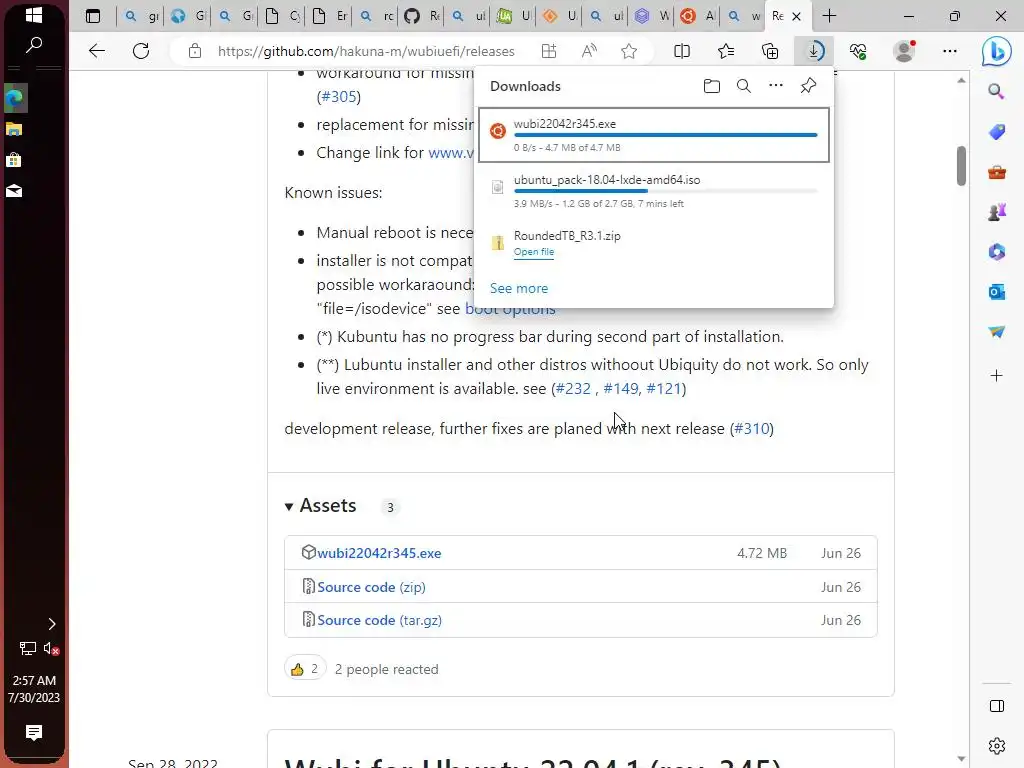Close the active Releases tab
Image resolution: width=1024 pixels, height=768 pixels.
coord(796,16)
